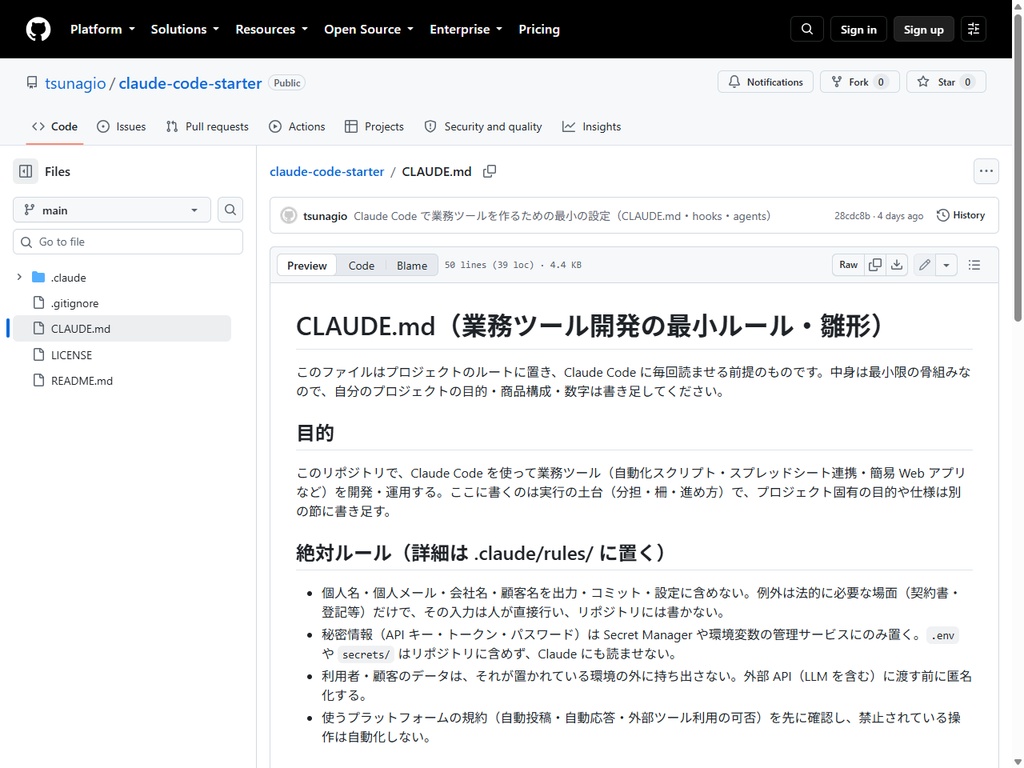Collapse the file tree side panel icon
This screenshot has width=1024, height=768.
pyautogui.click(x=25, y=171)
